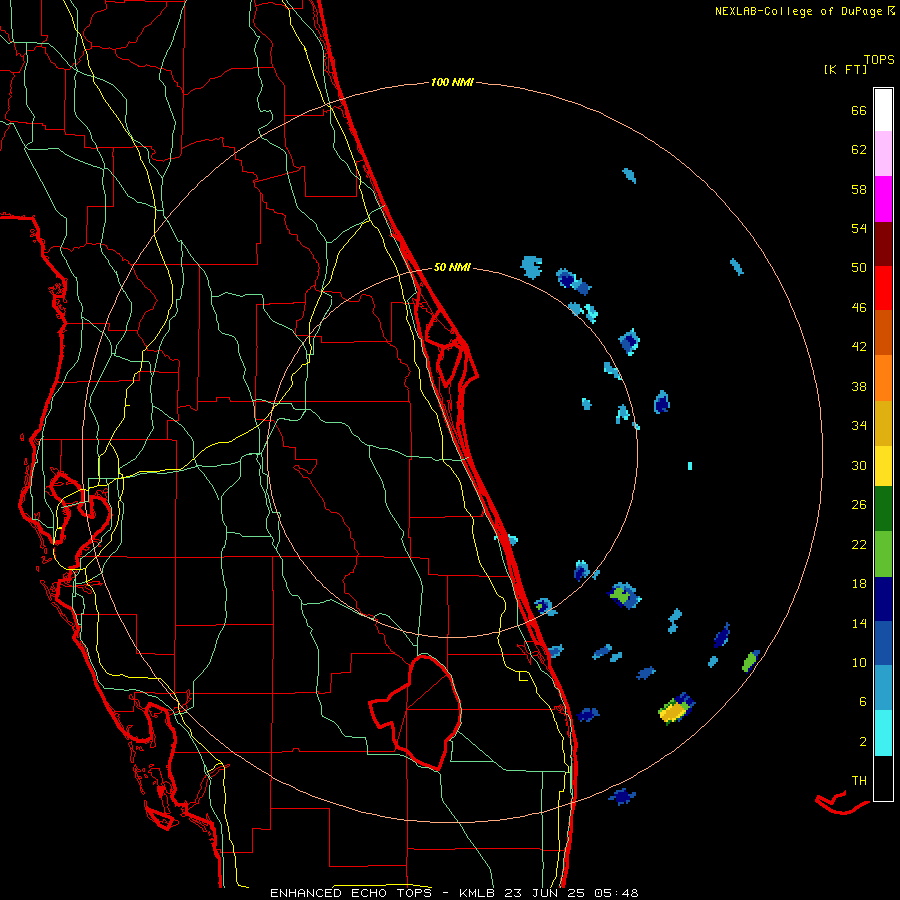Select the light blue legend band
The height and width of the screenshot is (900, 900).
point(883,688)
